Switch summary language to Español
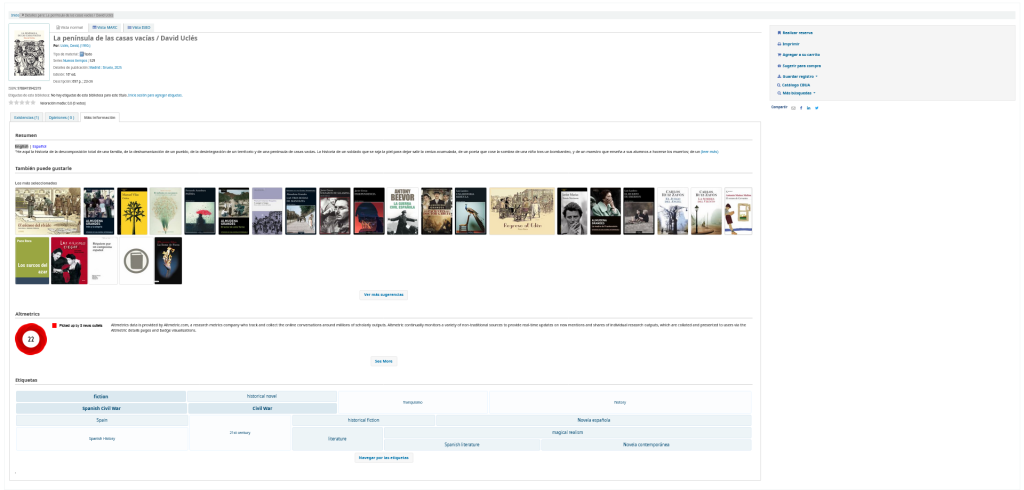The height and width of the screenshot is (490, 1024). [x=40, y=146]
